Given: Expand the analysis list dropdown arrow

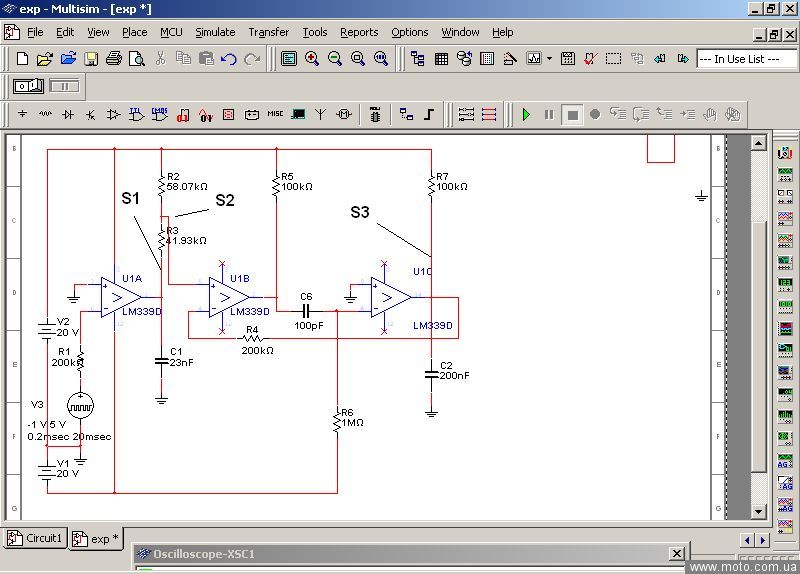Looking at the screenshot, I should click(x=549, y=59).
